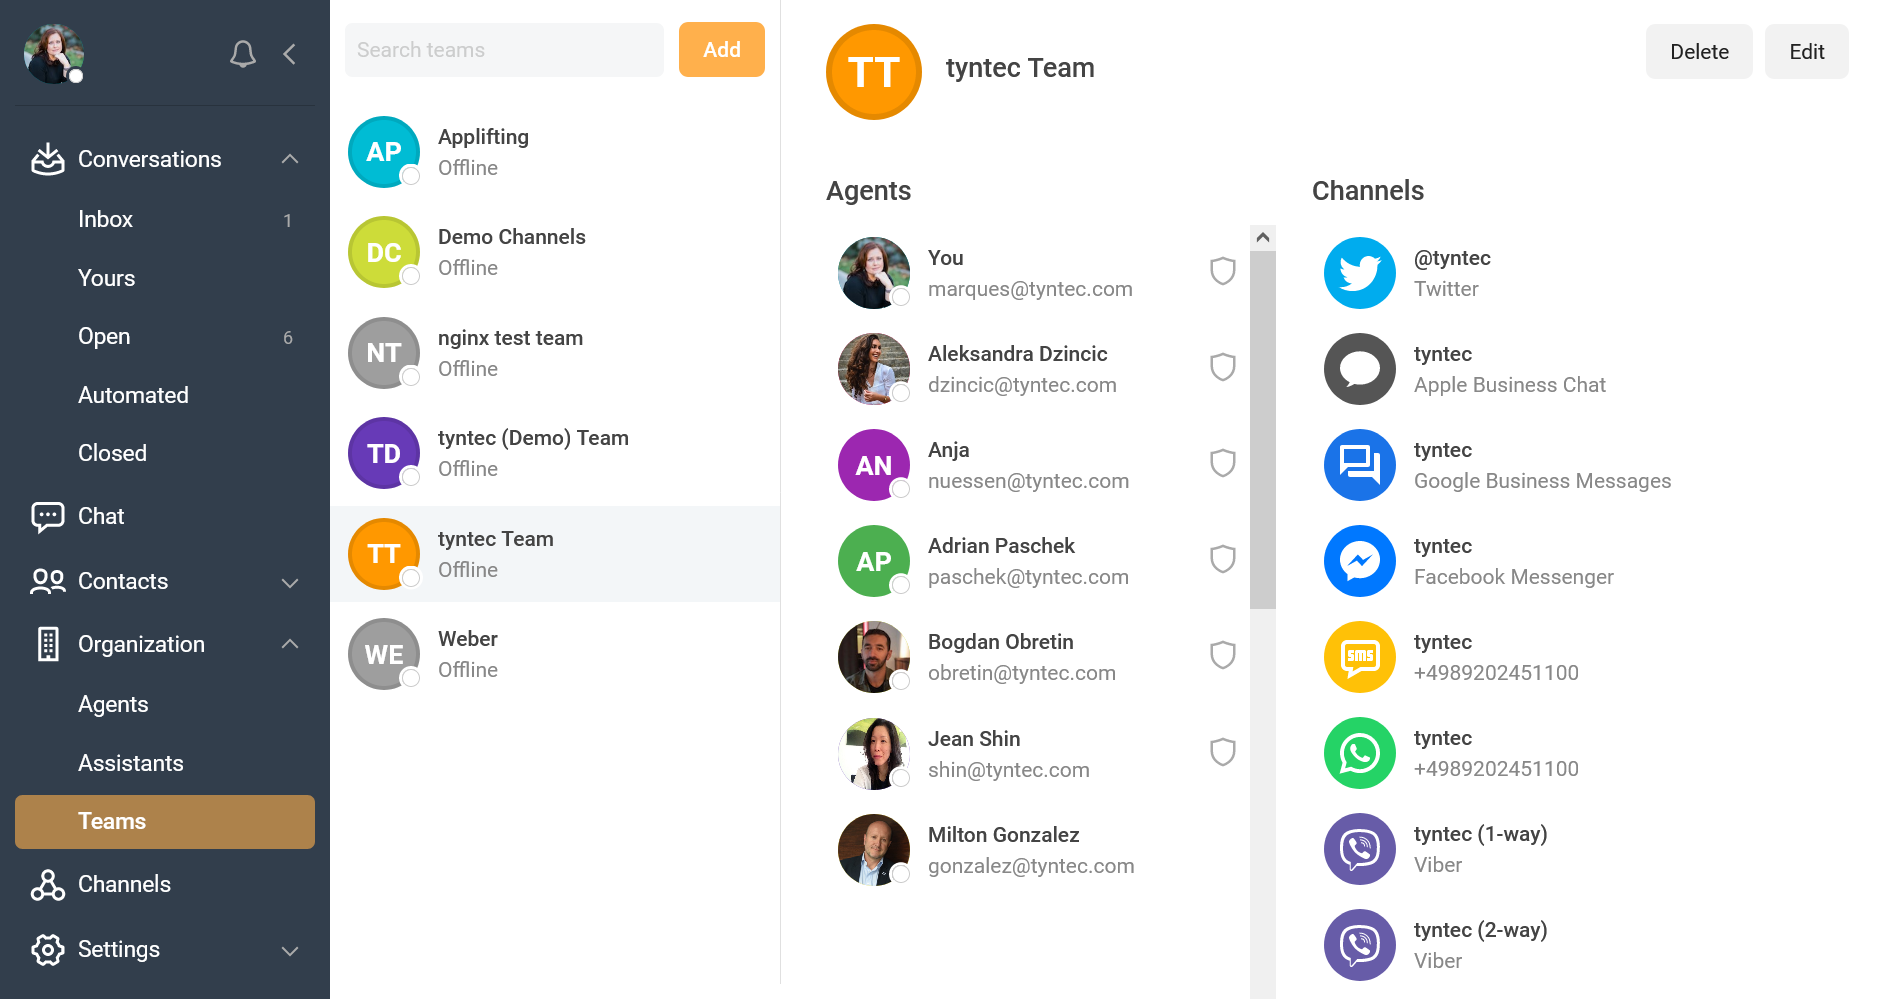Image resolution: width=1893 pixels, height=999 pixels.
Task: Click the nginx test team name
Action: [510, 338]
